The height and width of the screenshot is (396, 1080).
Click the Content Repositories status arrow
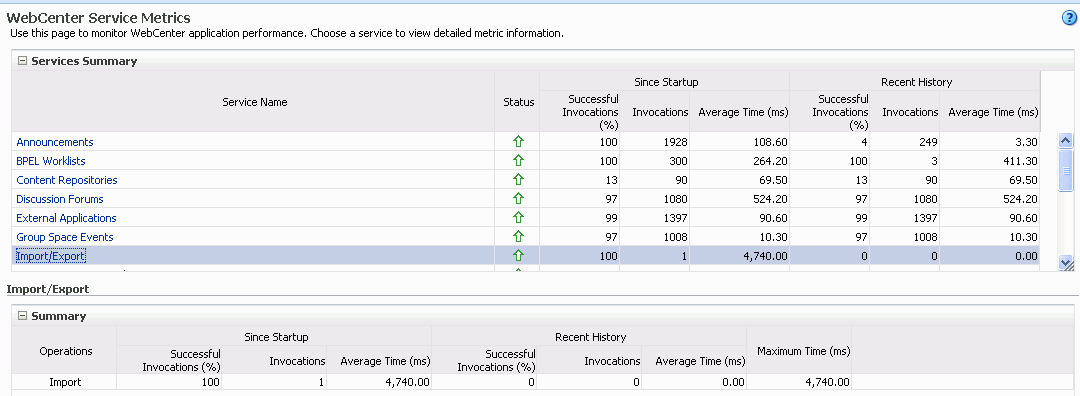coord(518,180)
